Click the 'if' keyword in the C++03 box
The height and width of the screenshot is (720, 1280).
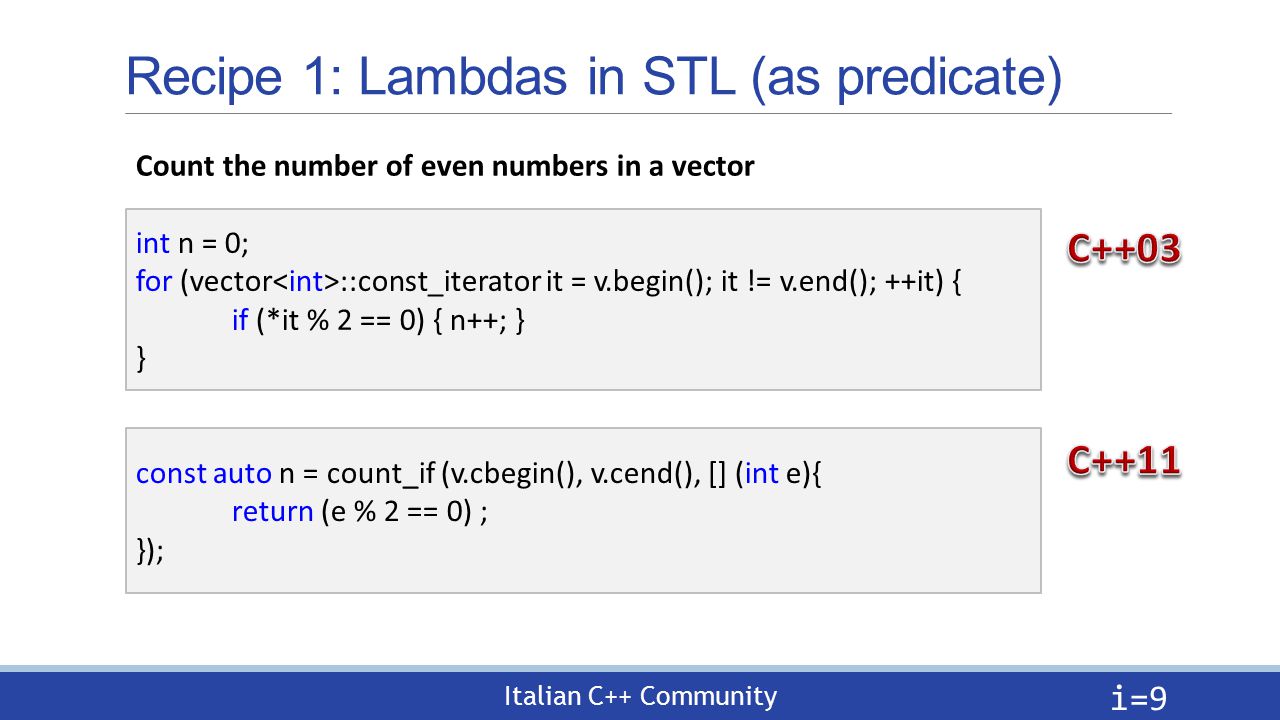pyautogui.click(x=240, y=320)
